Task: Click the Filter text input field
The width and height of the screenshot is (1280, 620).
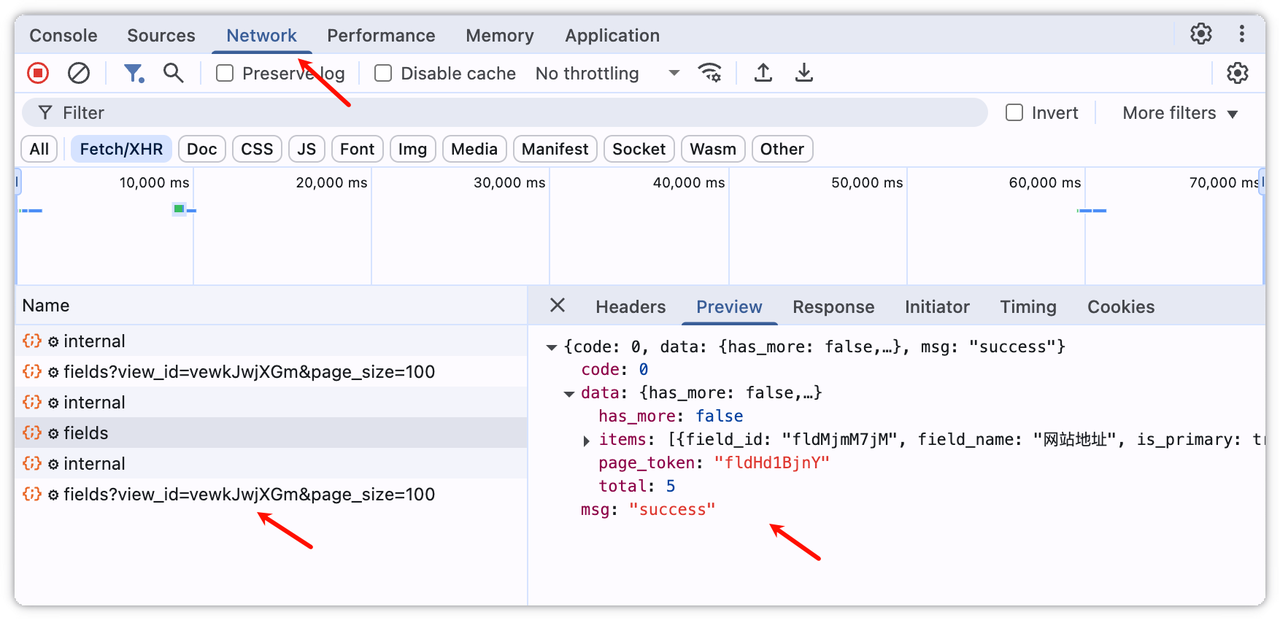Action: pos(500,113)
